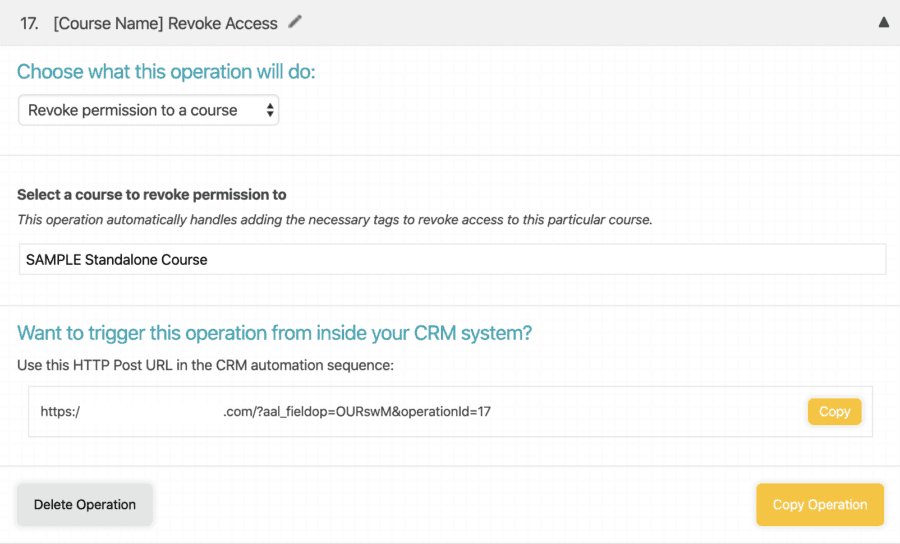
Task: Click the blank area inside the URL box
Action: tap(649, 411)
